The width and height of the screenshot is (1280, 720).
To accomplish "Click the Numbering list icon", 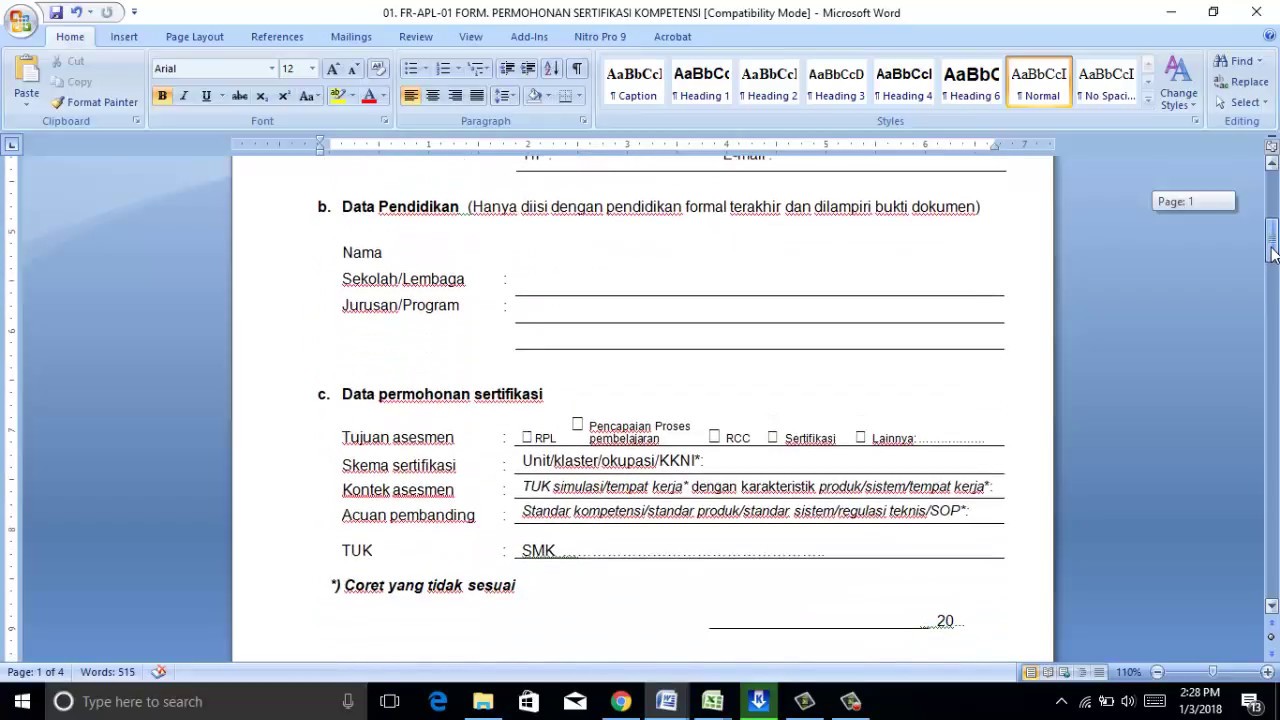I will pyautogui.click(x=443, y=68).
